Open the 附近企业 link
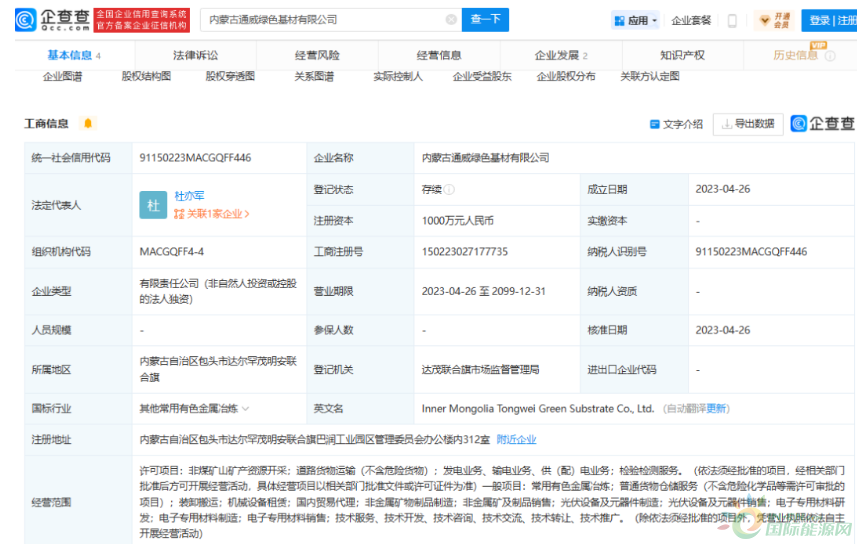This screenshot has width=857, height=544. [516, 440]
